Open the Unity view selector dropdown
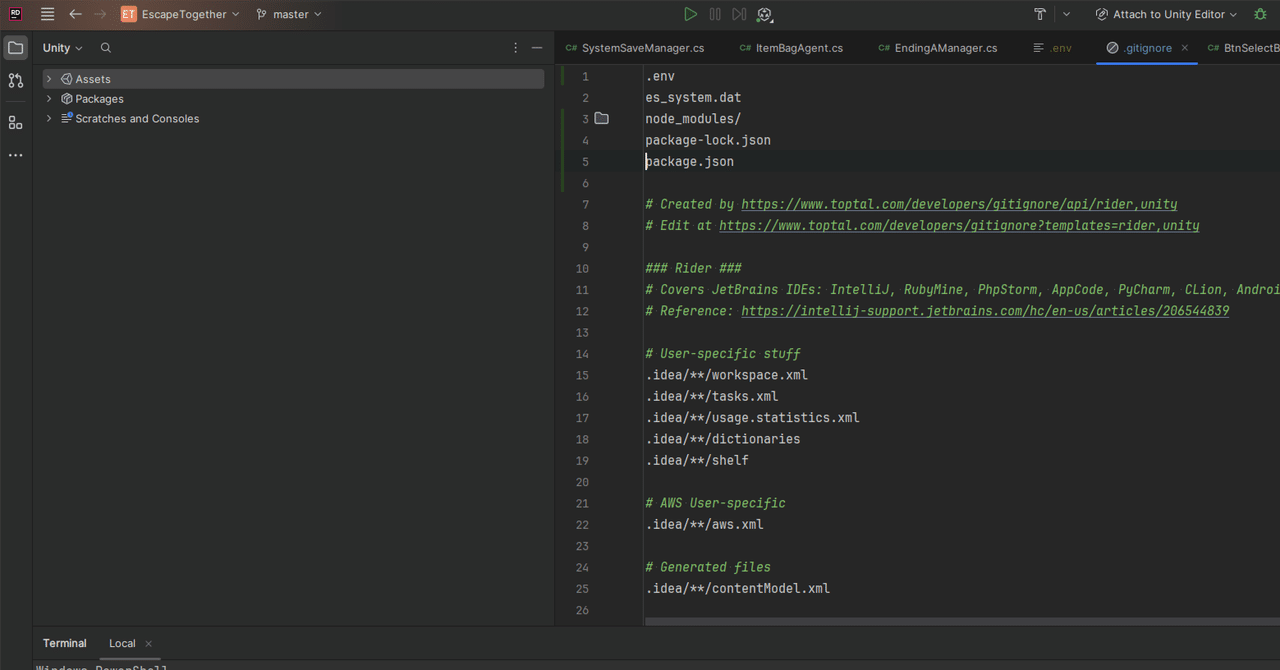The height and width of the screenshot is (670, 1280). pyautogui.click(x=61, y=47)
